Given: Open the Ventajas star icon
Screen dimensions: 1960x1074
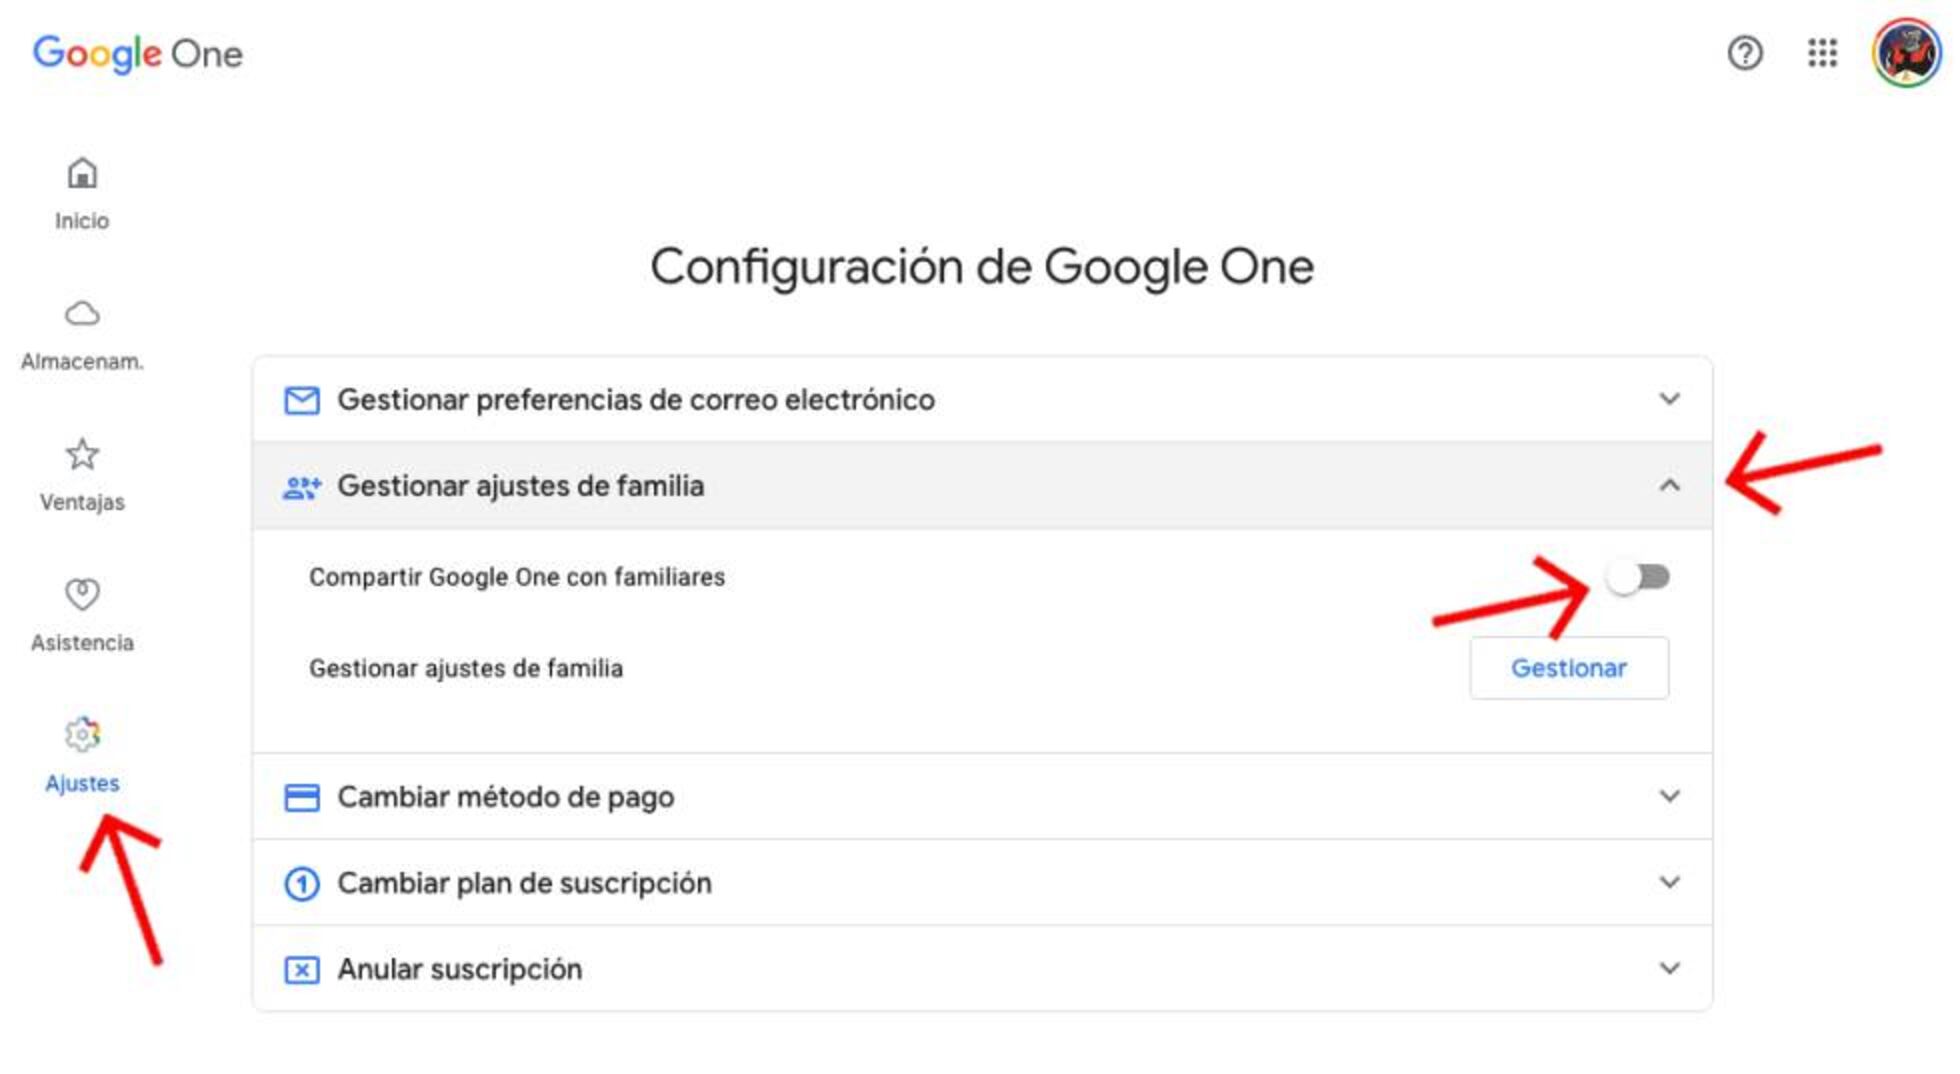Looking at the screenshot, I should (x=81, y=456).
